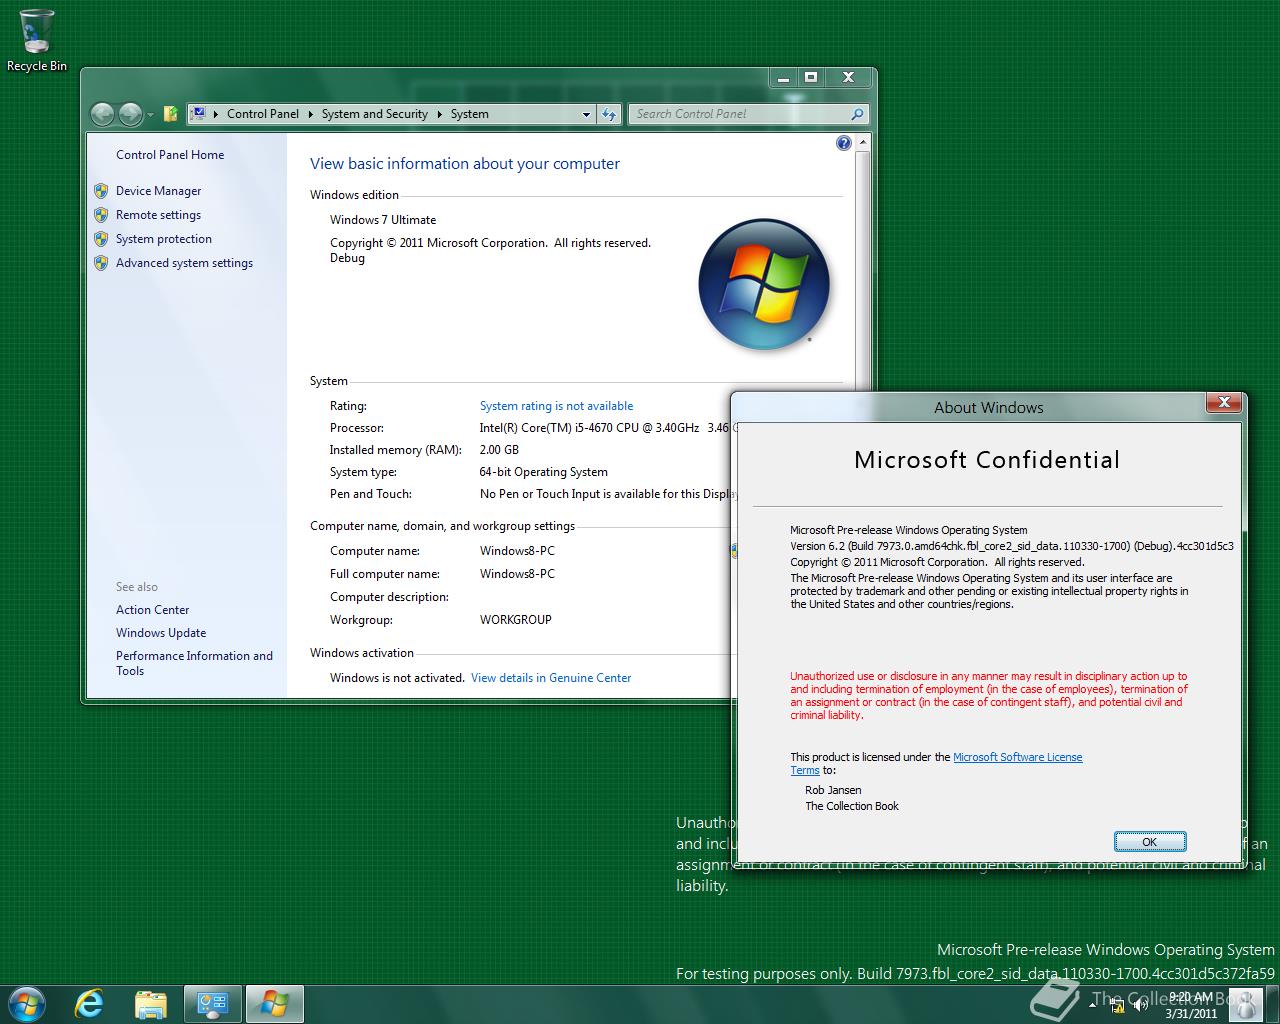Expand arrow after System and Security breadcrumb
This screenshot has height=1024, width=1280.
(x=439, y=114)
